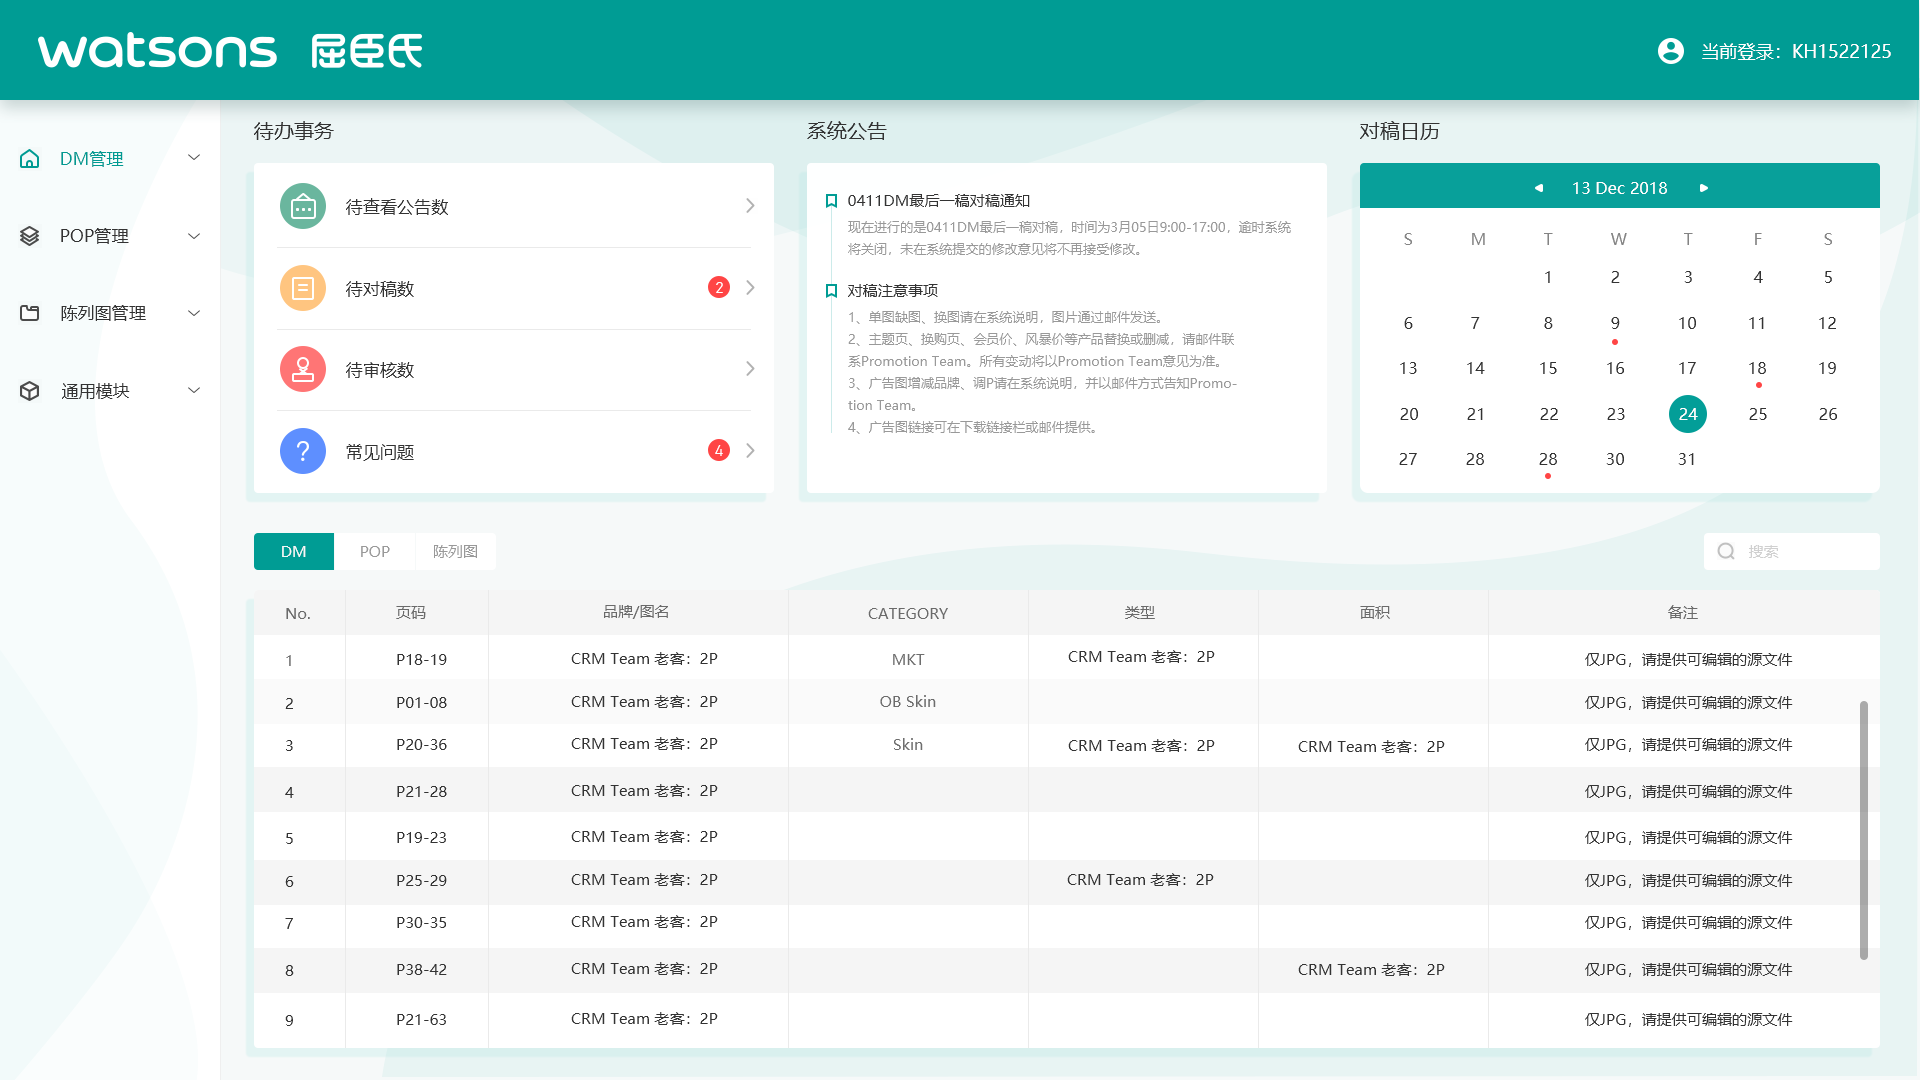The height and width of the screenshot is (1080, 1920).
Task: Click the 品牌/图名 column header
Action: click(636, 612)
